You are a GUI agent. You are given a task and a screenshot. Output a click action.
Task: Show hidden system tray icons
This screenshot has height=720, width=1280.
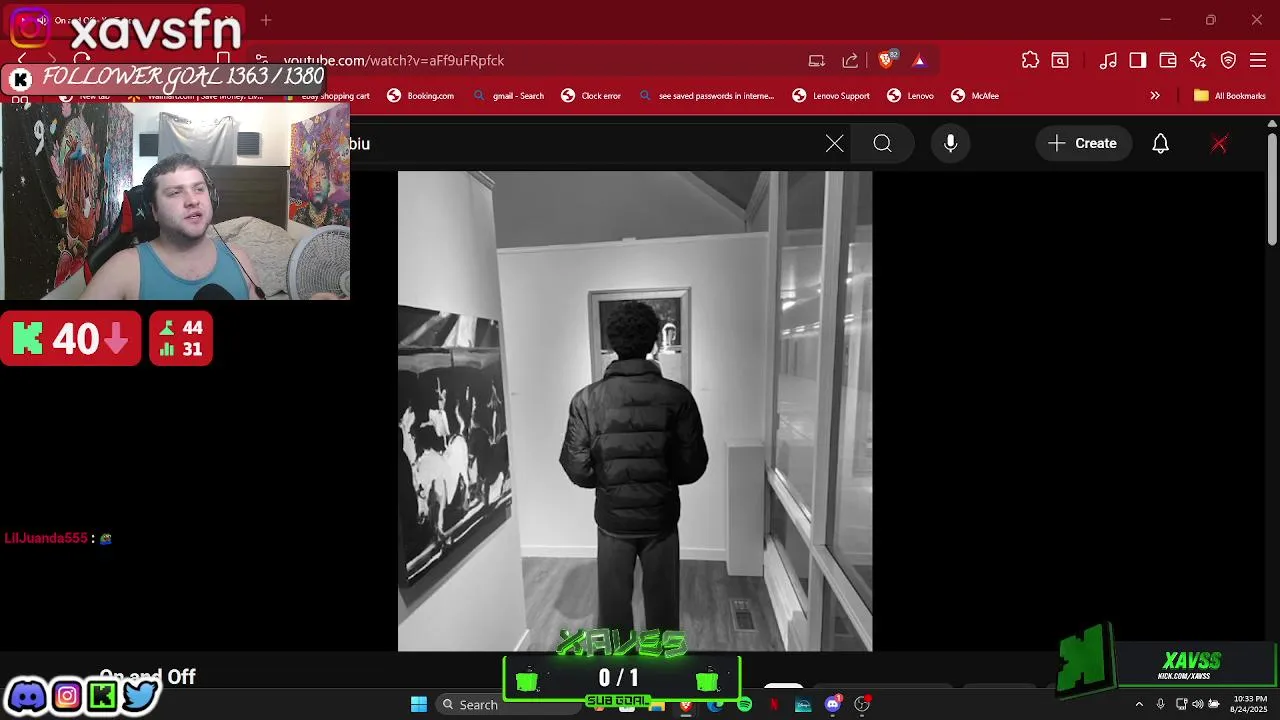pyautogui.click(x=1139, y=704)
